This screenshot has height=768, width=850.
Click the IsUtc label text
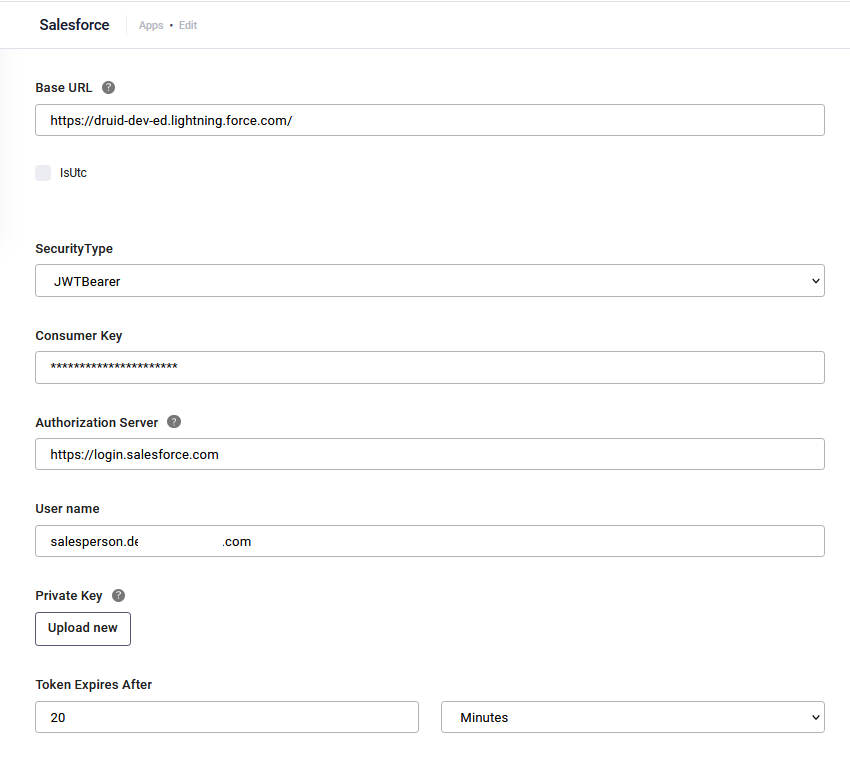73,173
